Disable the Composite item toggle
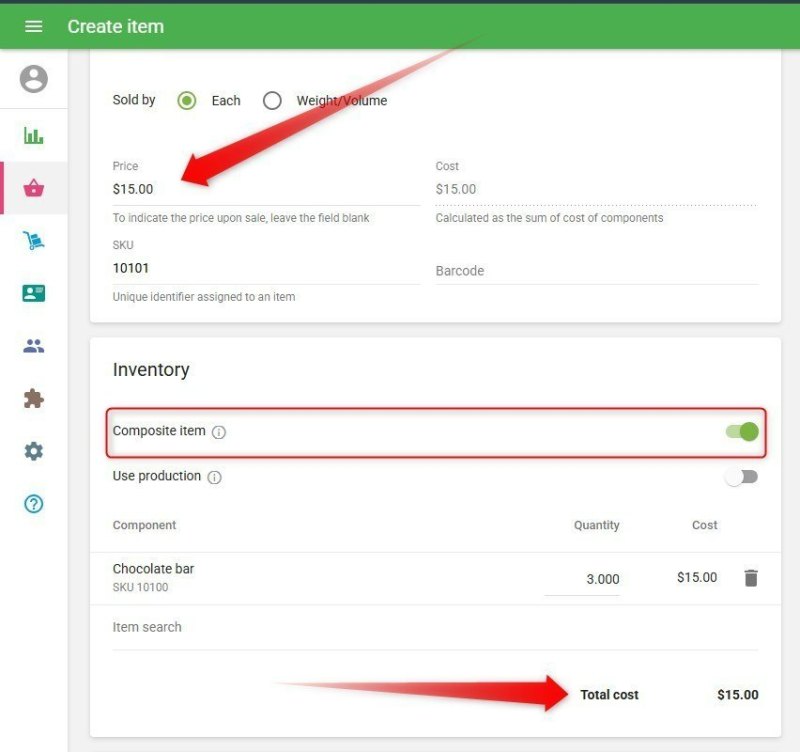Viewport: 800px width, 752px height. pos(742,432)
